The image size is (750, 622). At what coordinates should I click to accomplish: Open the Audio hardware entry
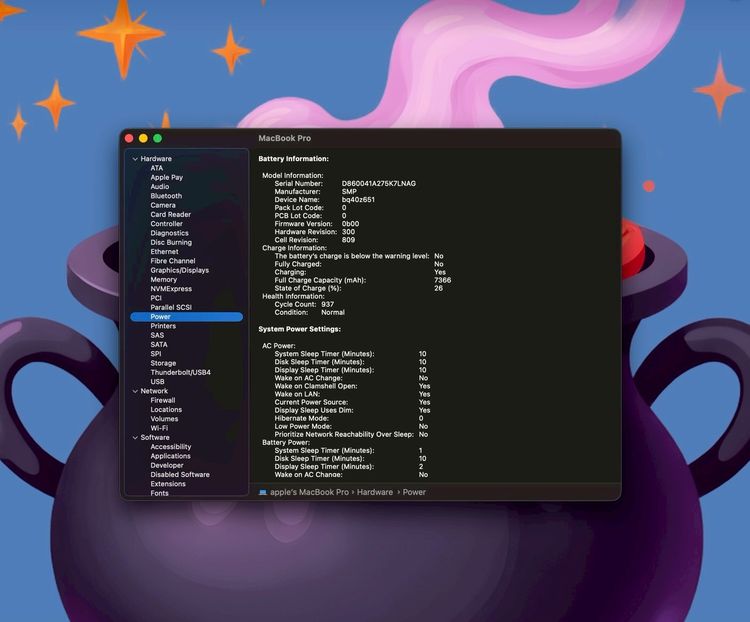pos(159,187)
